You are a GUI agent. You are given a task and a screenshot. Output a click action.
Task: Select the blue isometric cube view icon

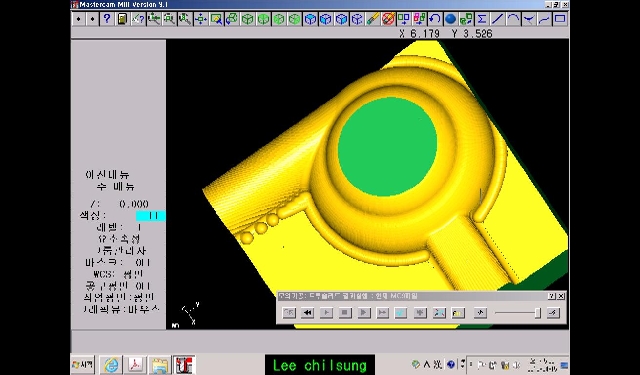click(310, 19)
